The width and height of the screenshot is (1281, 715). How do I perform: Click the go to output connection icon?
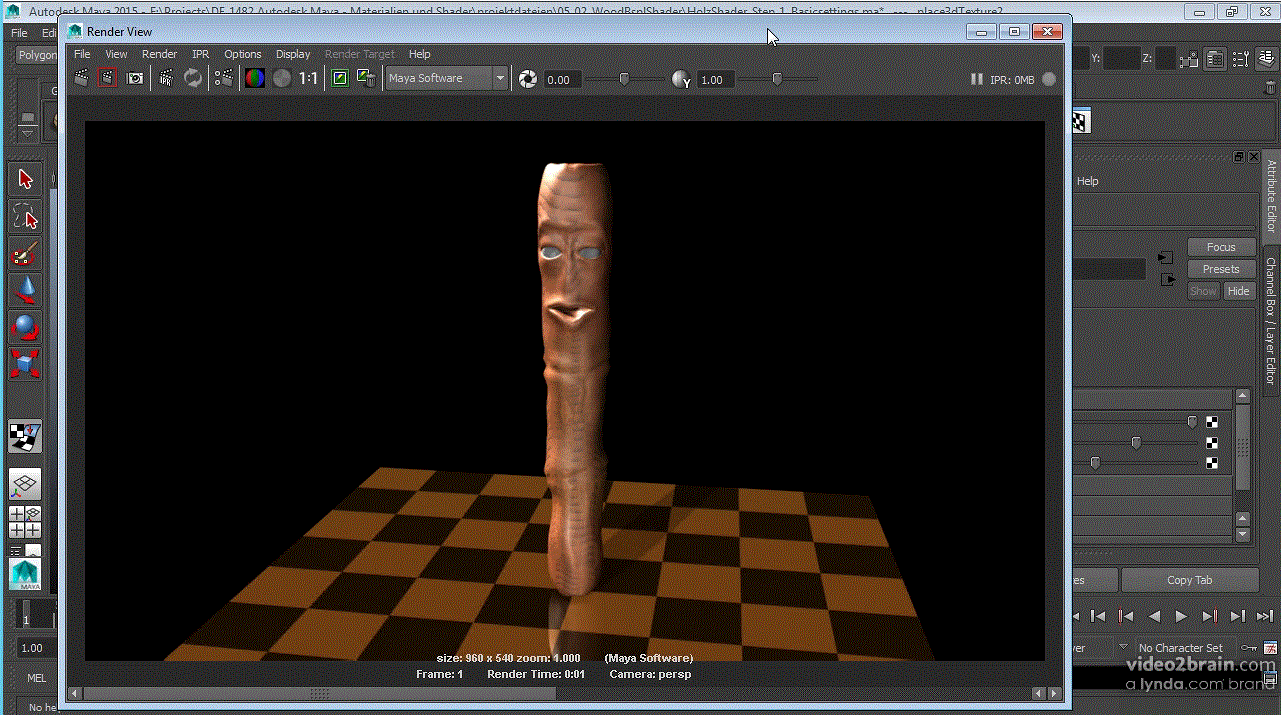coord(1168,280)
